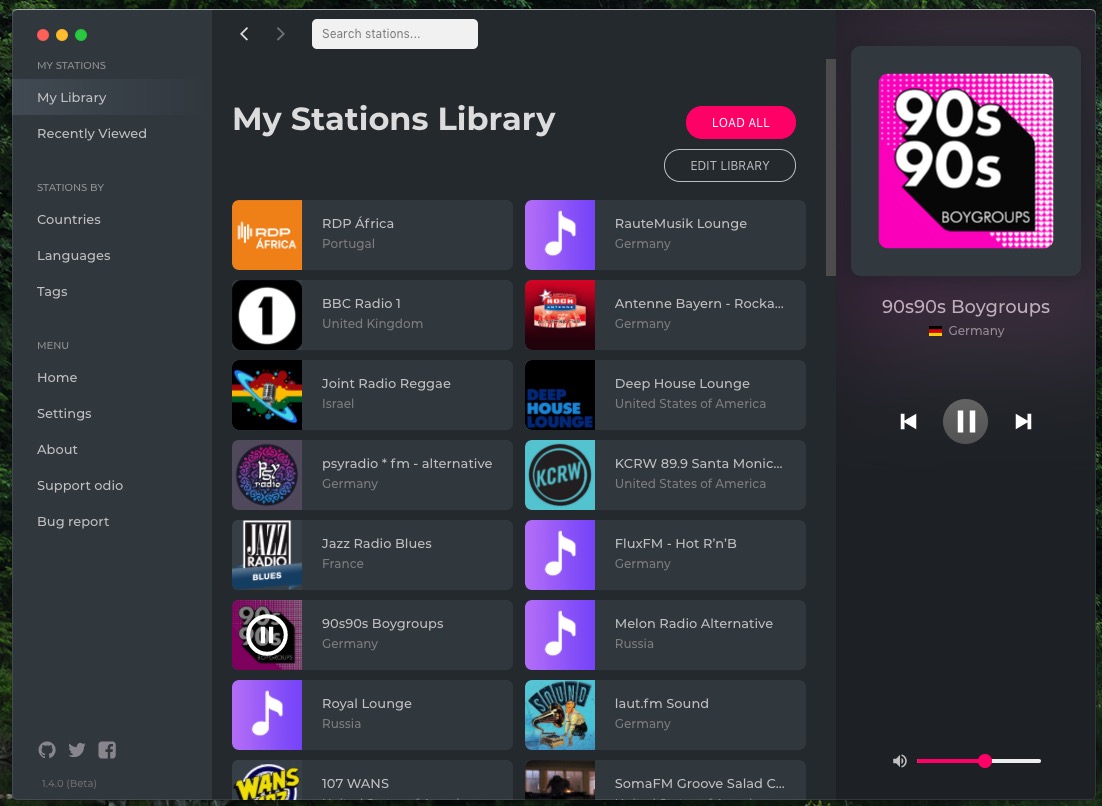
Task: Mute audio with the speaker icon
Action: pyautogui.click(x=900, y=761)
